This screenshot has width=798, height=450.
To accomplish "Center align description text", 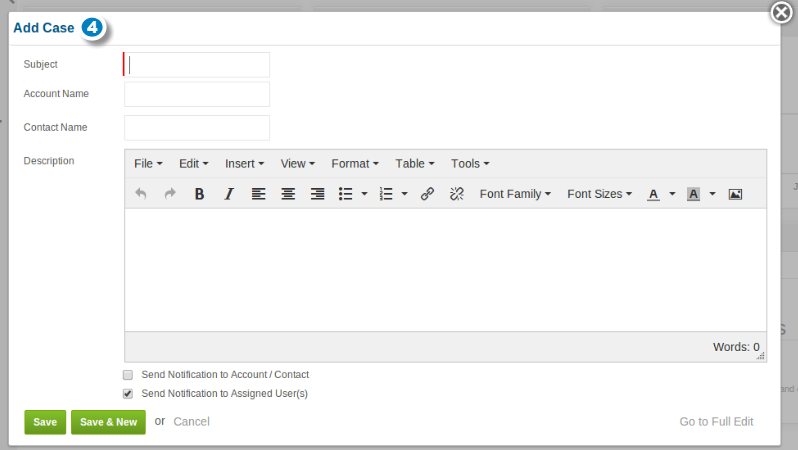I will pos(288,194).
